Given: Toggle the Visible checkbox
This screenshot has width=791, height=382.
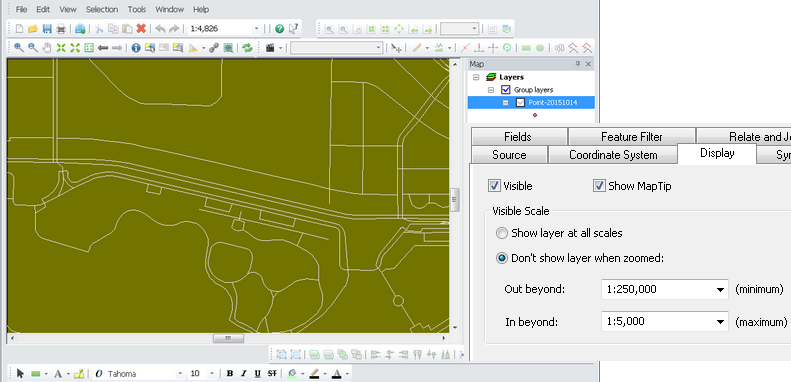Looking at the screenshot, I should point(494,186).
